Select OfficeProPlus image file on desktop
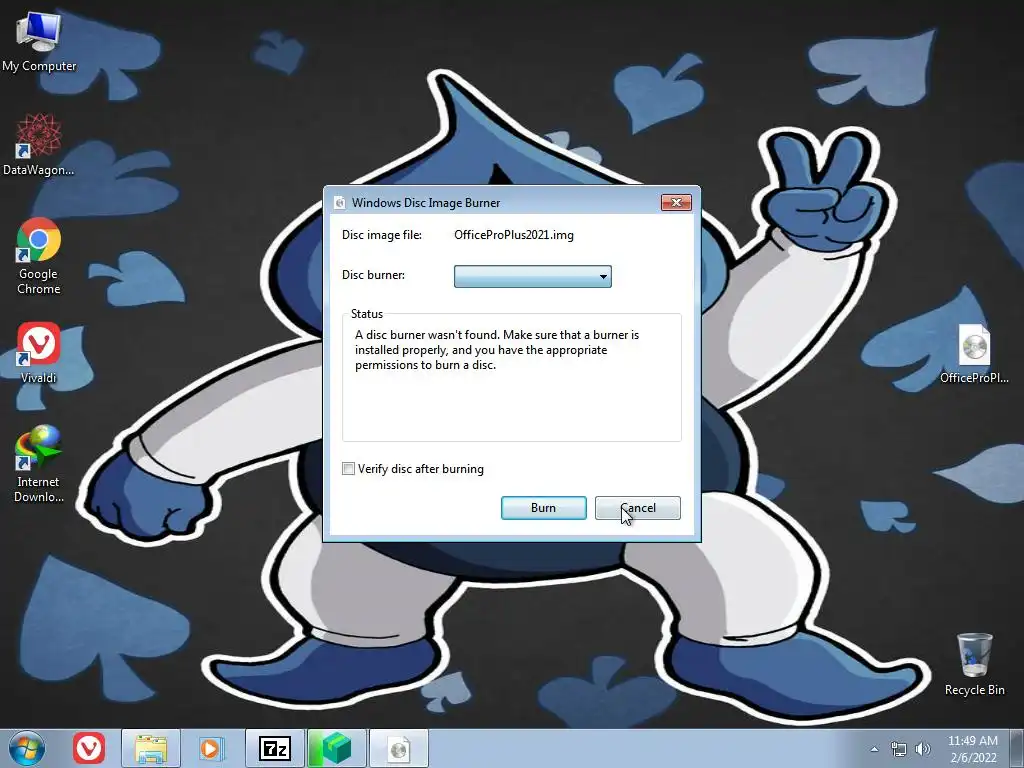The height and width of the screenshot is (768, 1024). tap(974, 354)
